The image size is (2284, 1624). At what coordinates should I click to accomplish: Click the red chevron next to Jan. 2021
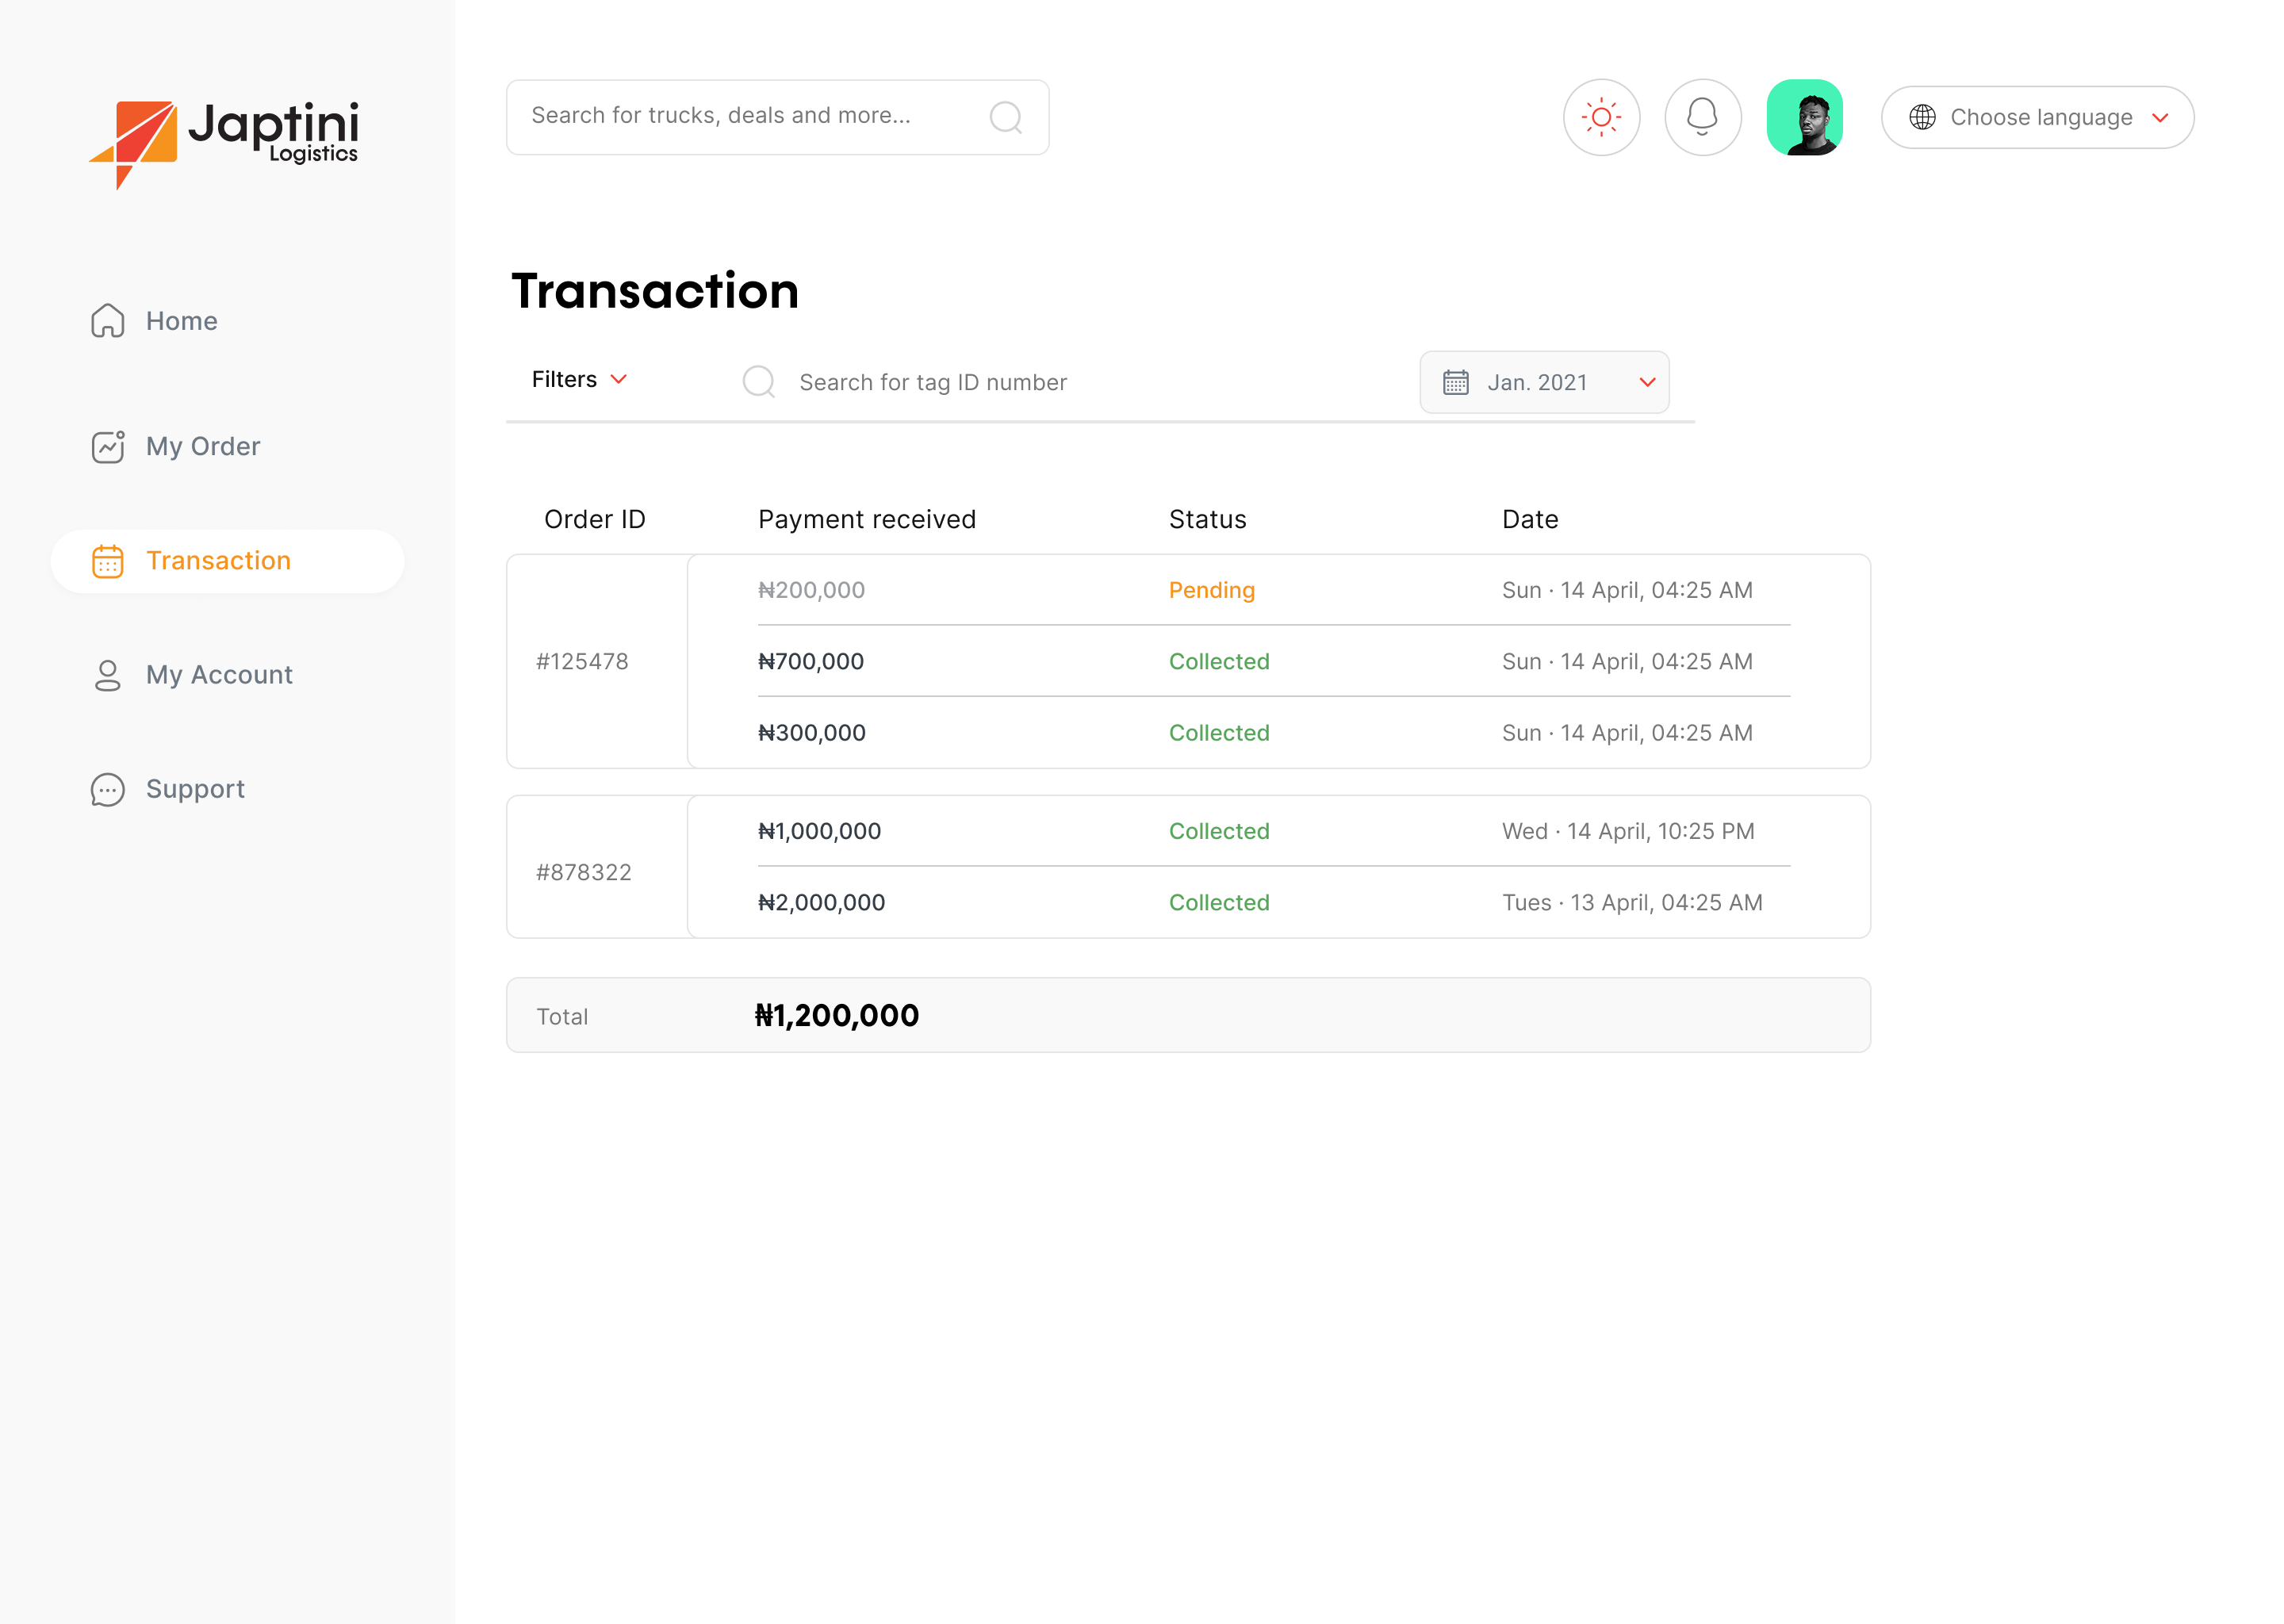point(1647,382)
